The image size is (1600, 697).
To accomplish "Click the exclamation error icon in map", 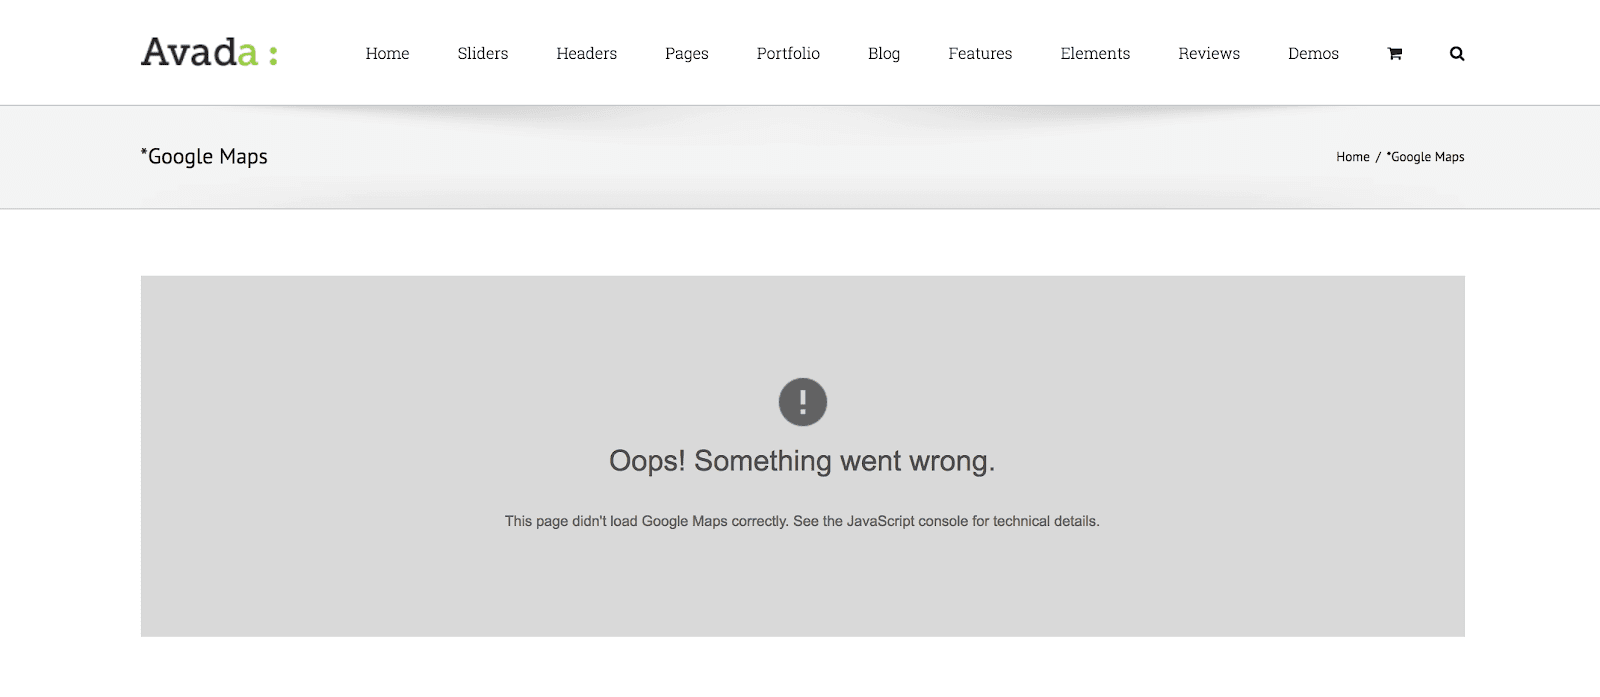I will coord(803,402).
